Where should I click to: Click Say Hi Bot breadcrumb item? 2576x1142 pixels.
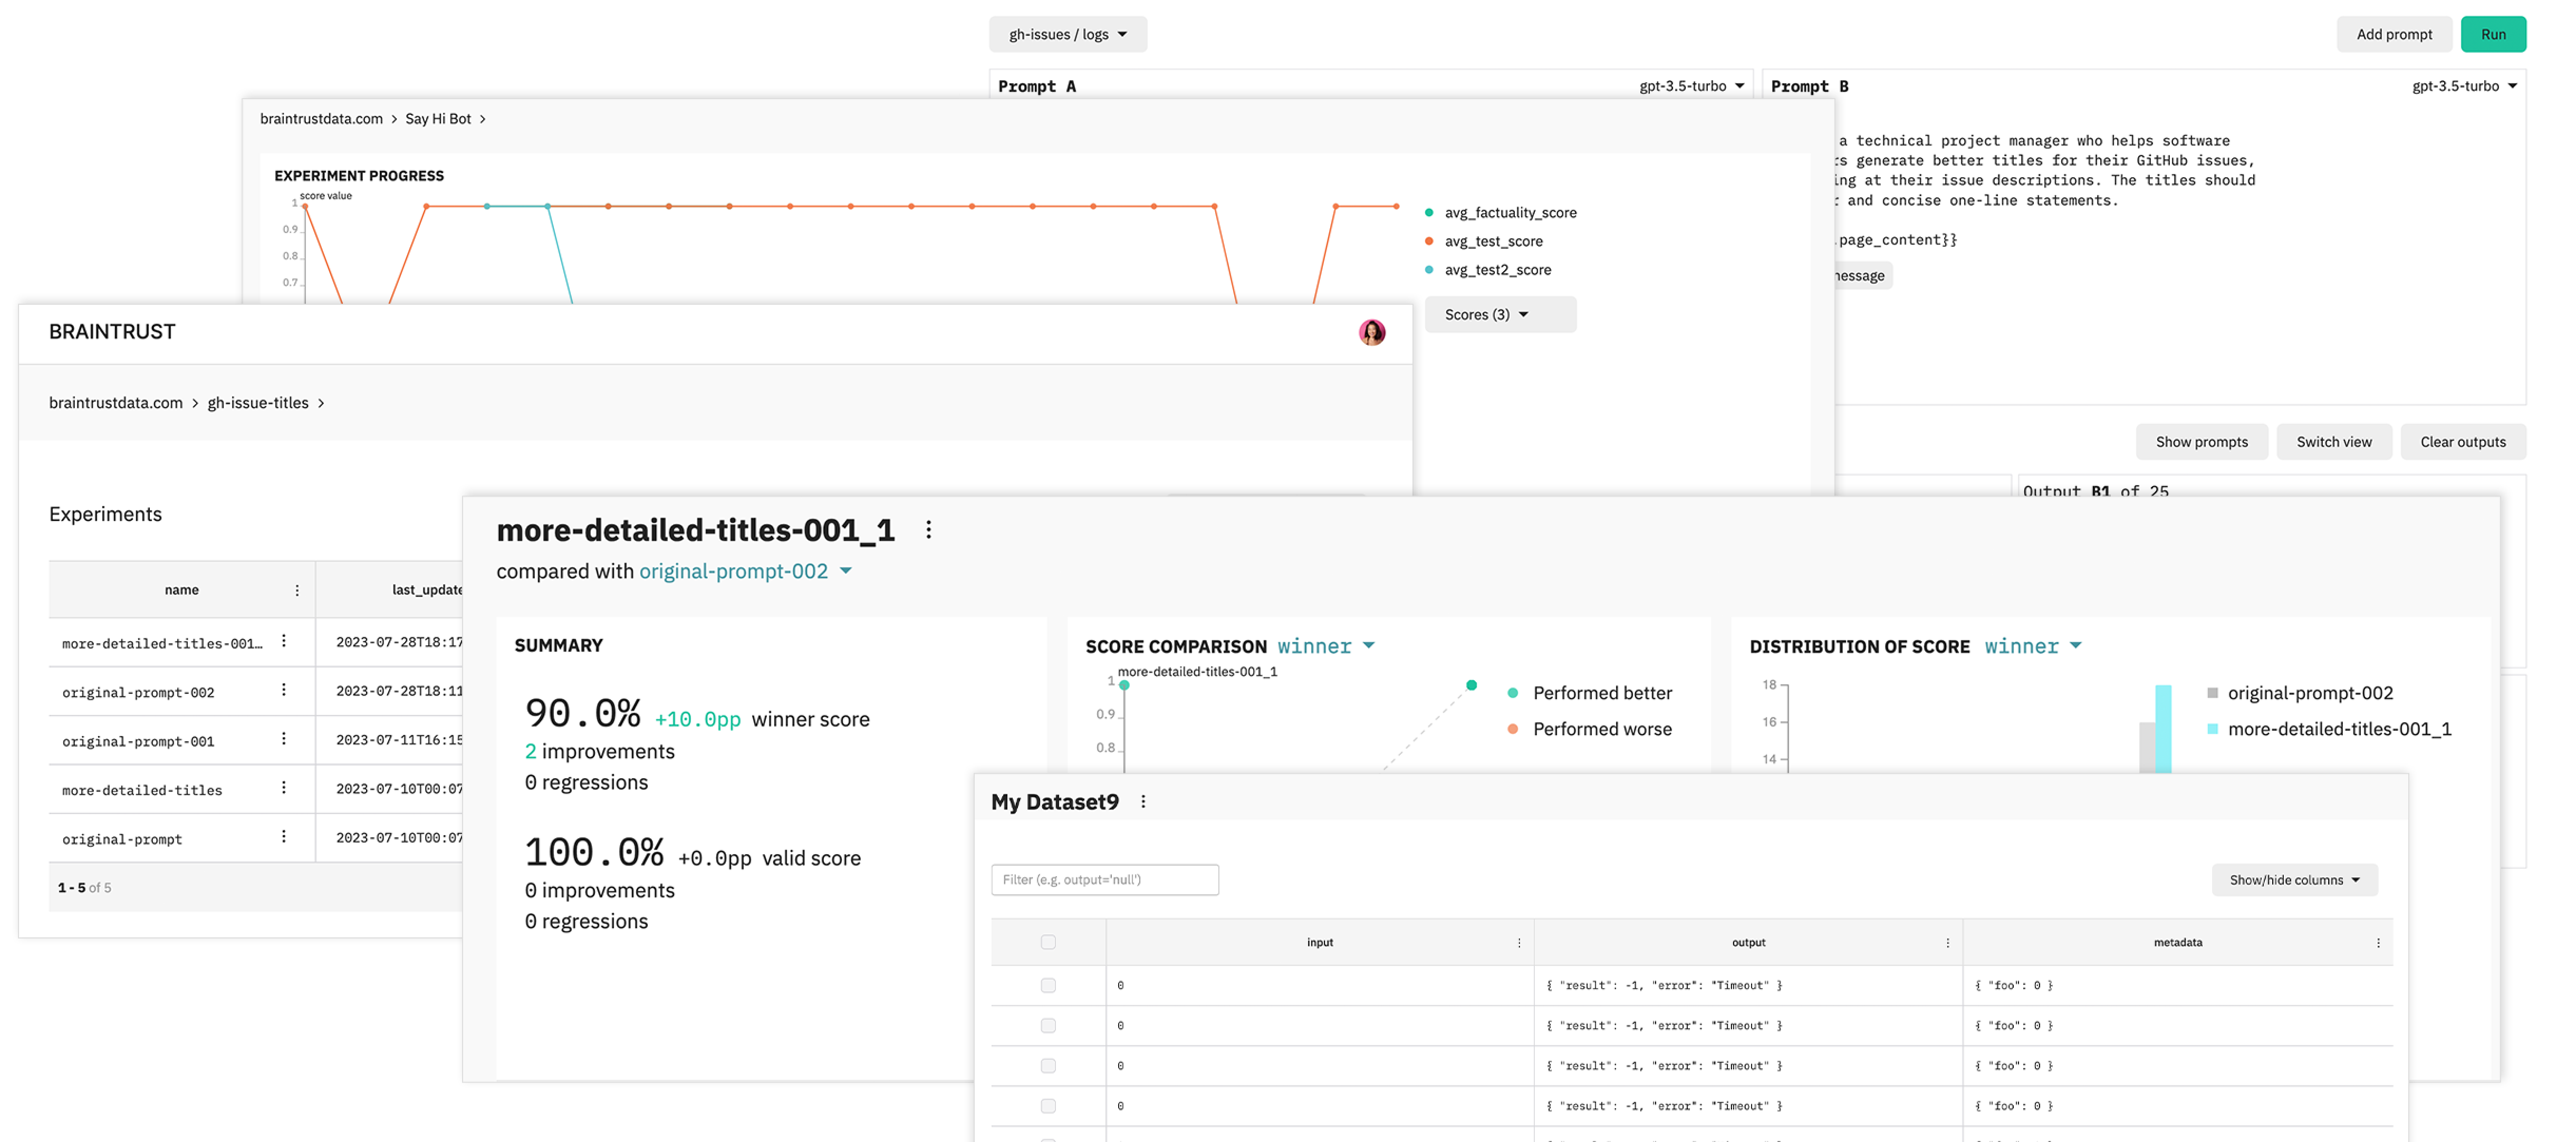pyautogui.click(x=438, y=119)
